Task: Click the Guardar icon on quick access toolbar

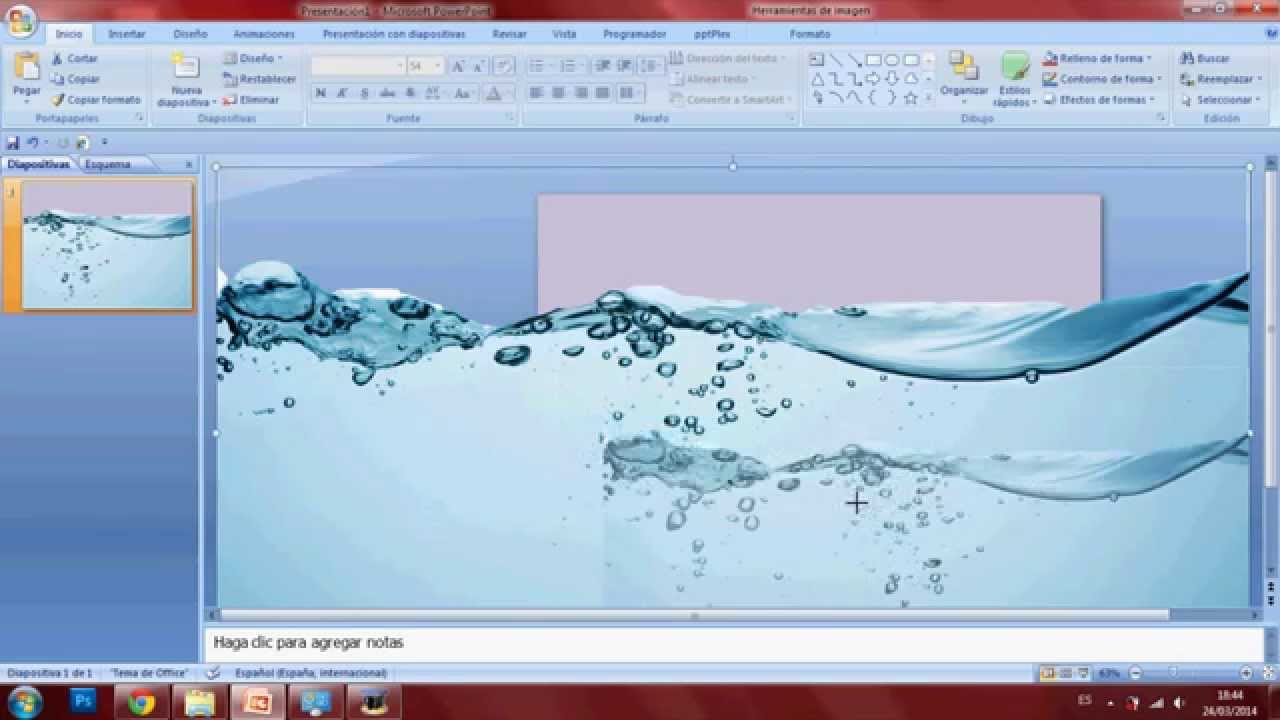Action: point(11,141)
